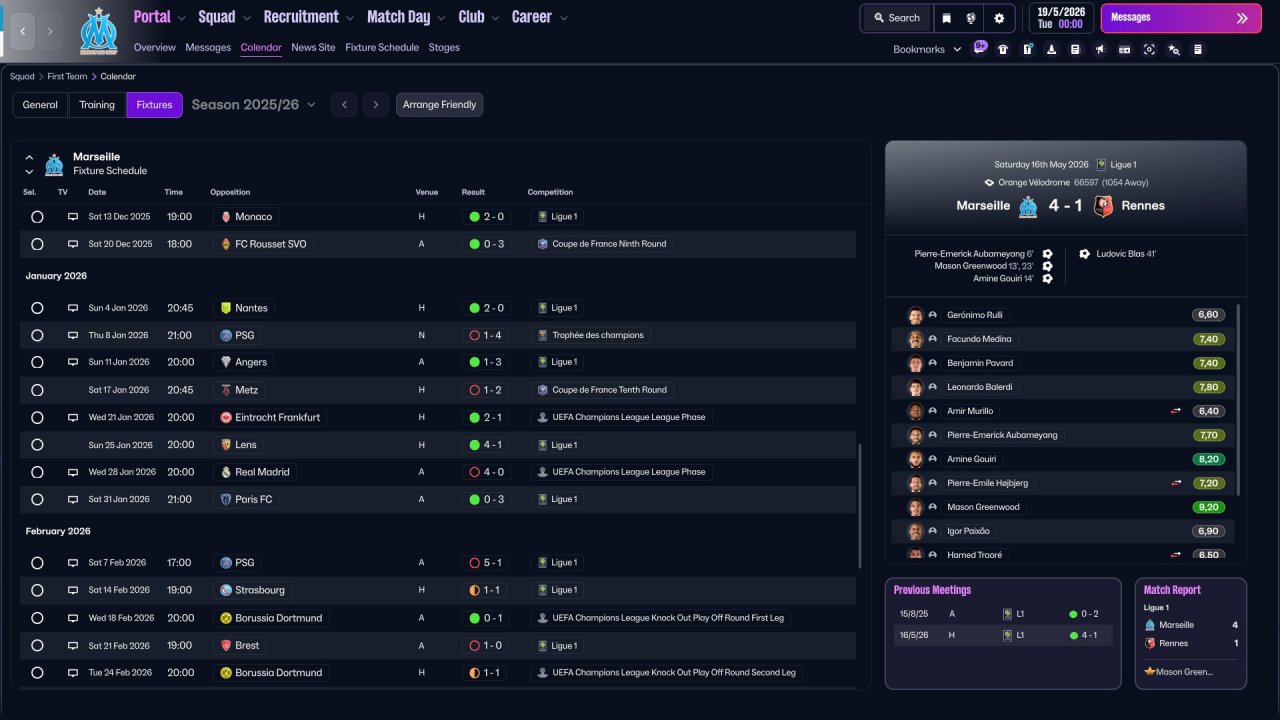
Task: Select the radio button for Eintracht Frankfurt fixture
Action: 37,417
